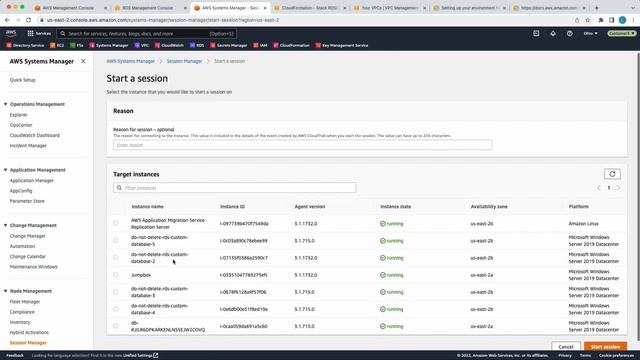Select AWS Application Migration Service Replication Server instance
Image resolution: width=640 pixels, height=360 pixels.
click(116, 223)
